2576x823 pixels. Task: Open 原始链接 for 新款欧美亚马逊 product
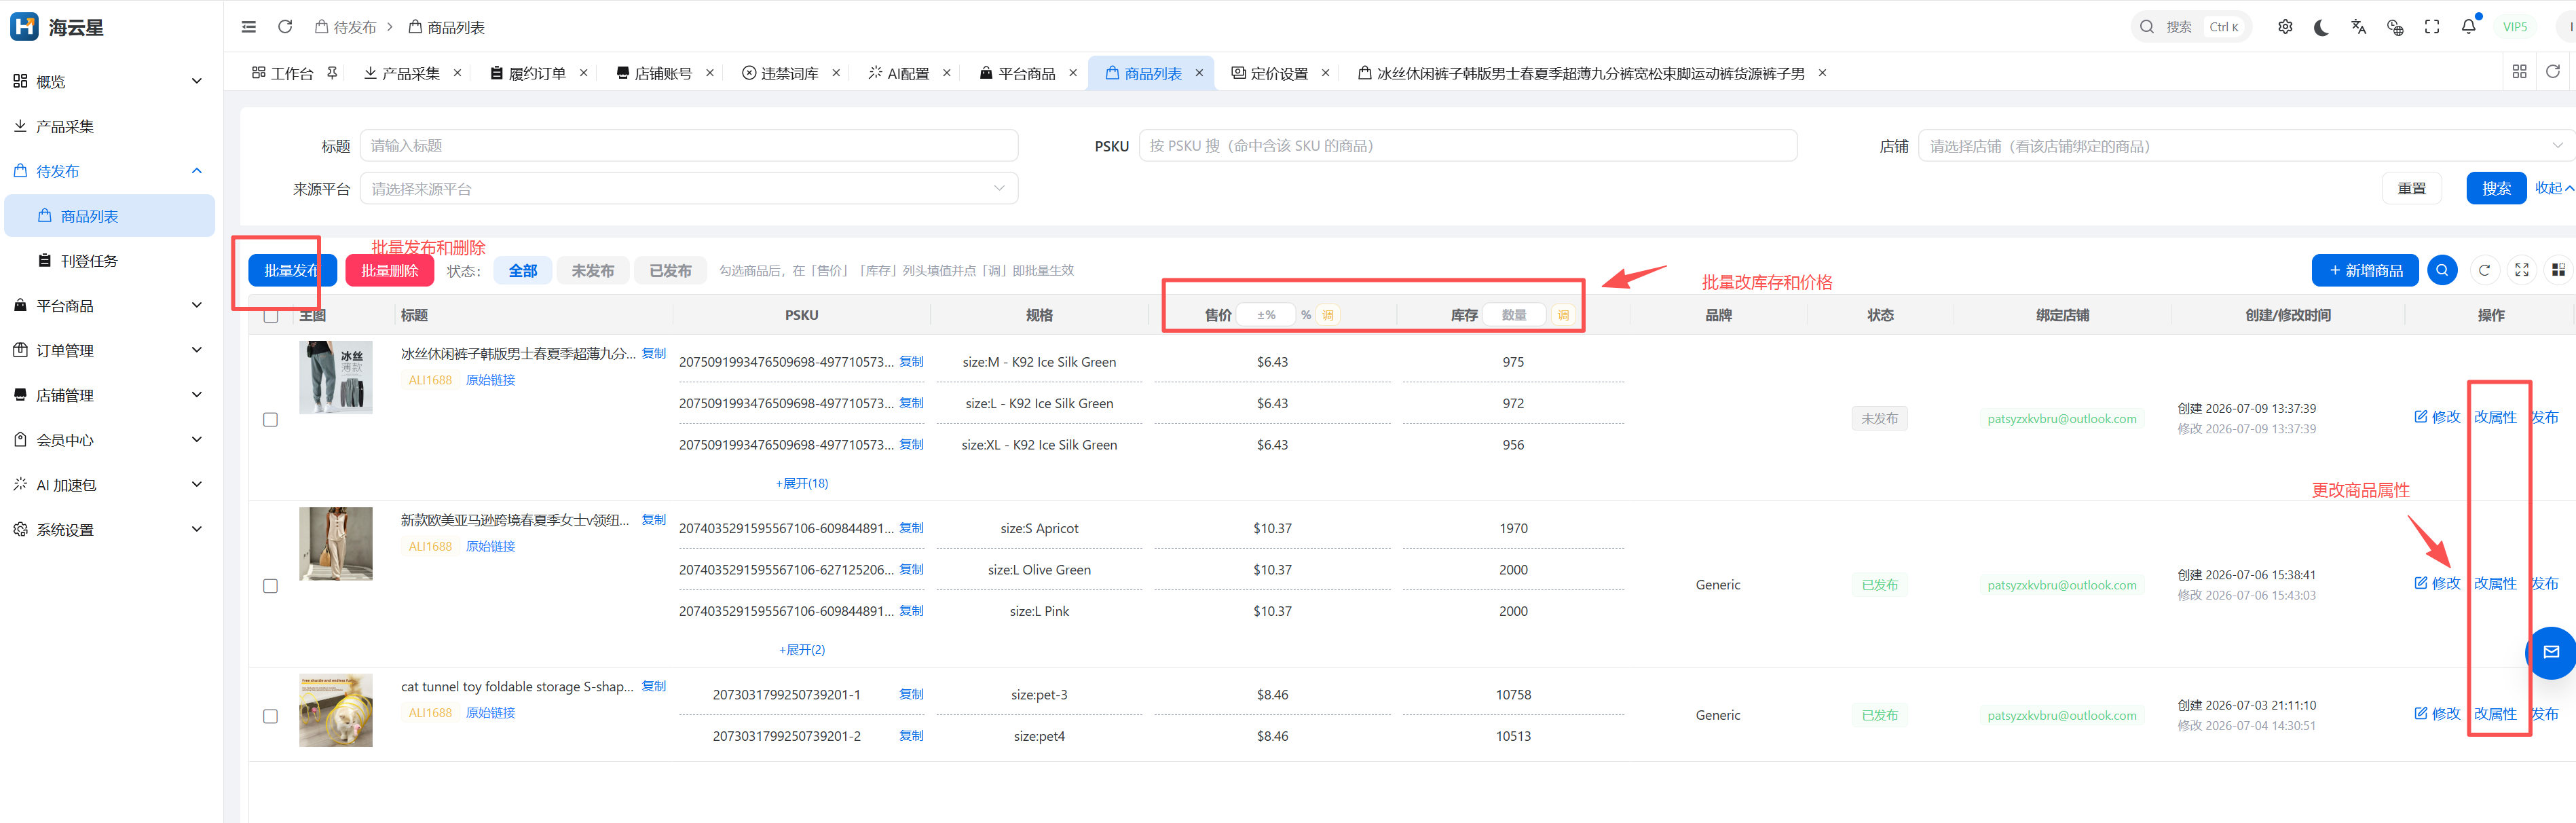coord(491,546)
